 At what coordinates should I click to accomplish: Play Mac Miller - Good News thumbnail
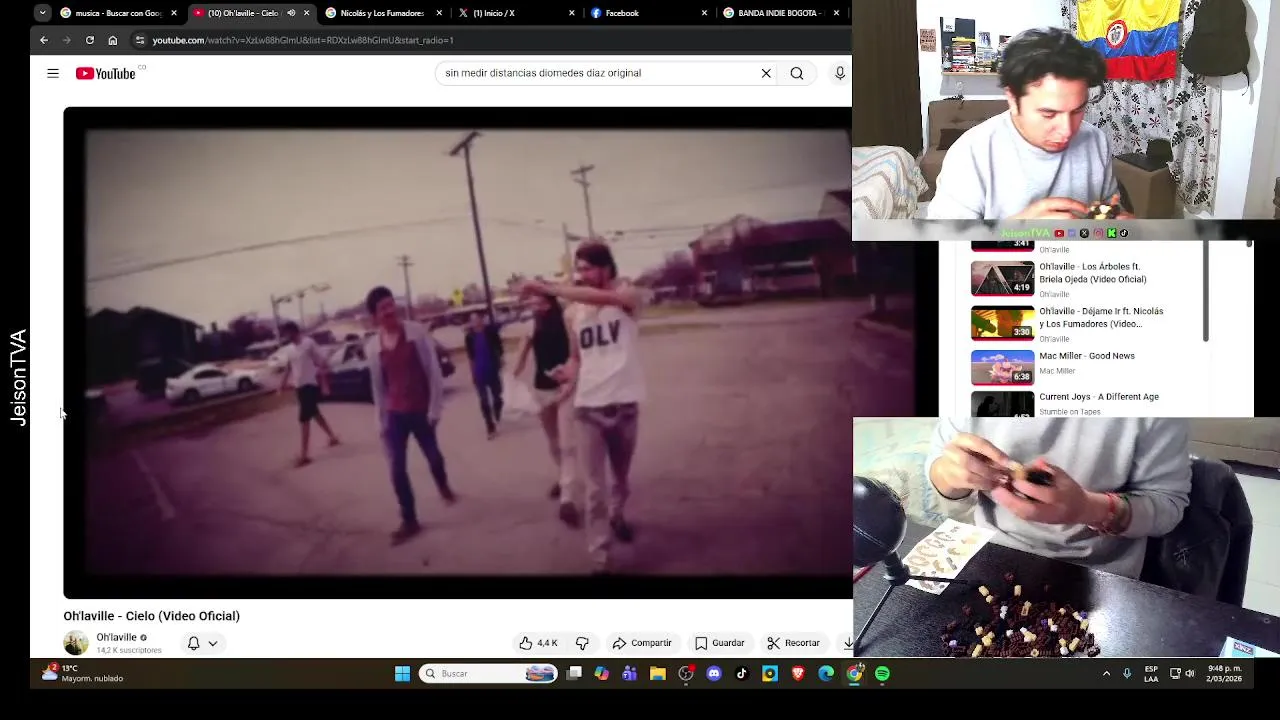click(1003, 367)
